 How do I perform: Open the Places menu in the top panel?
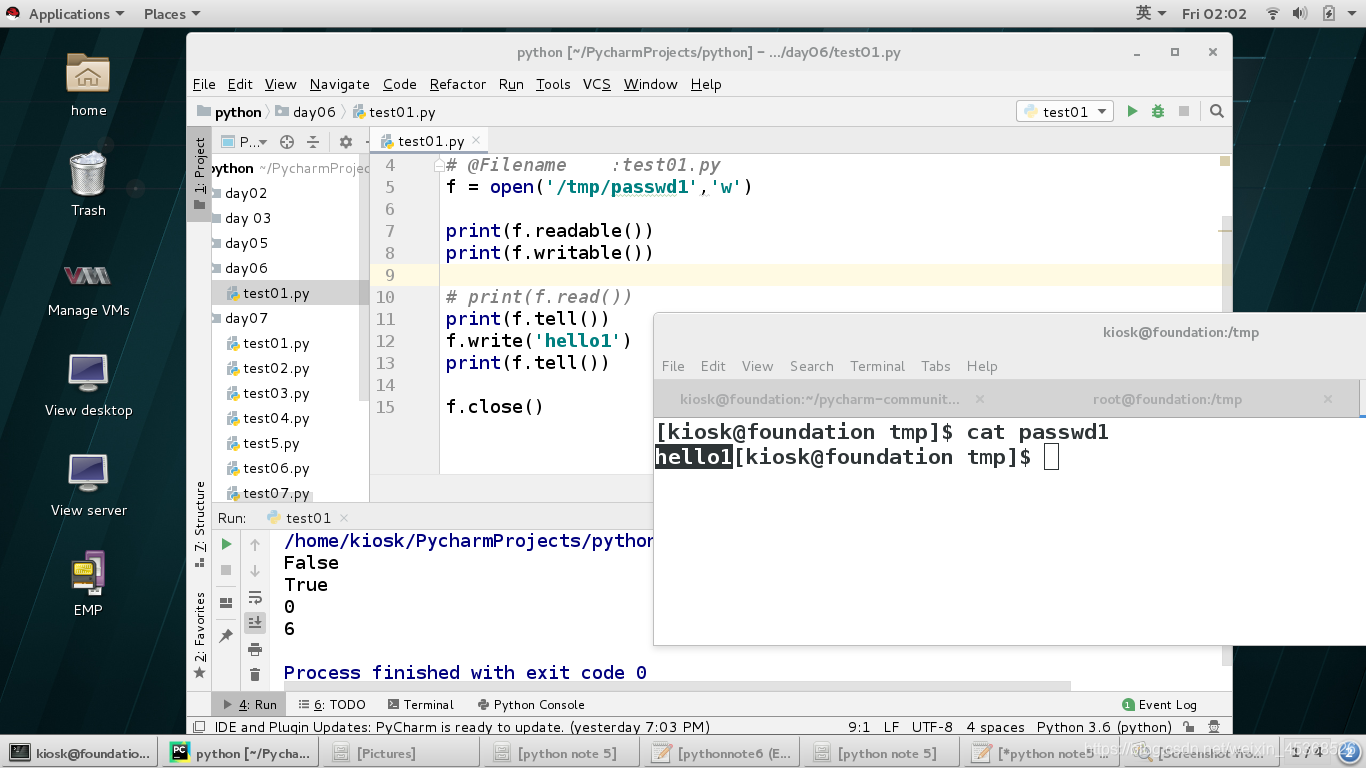coord(172,14)
